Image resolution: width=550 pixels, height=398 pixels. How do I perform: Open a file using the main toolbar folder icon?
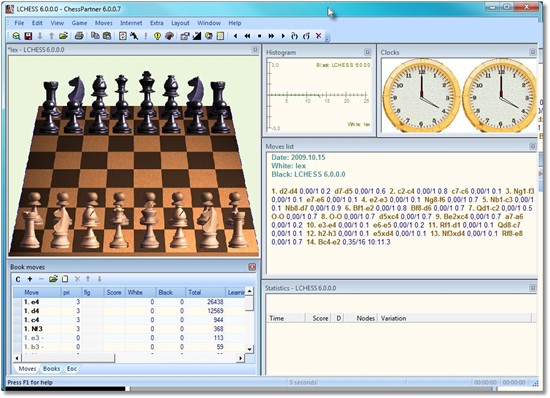coord(63,36)
